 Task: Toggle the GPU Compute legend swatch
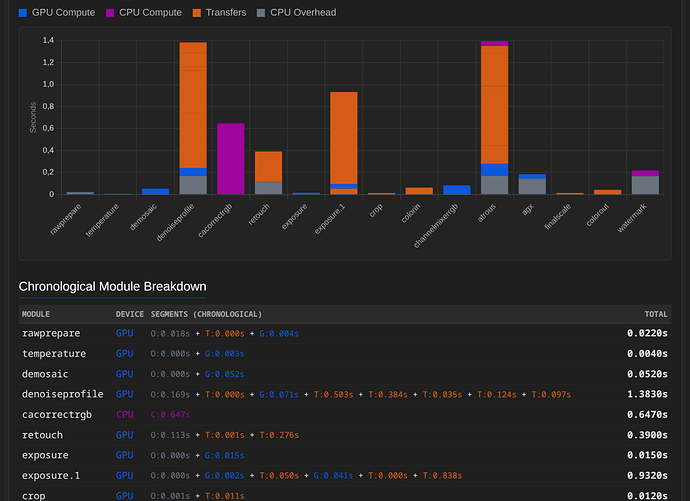tap(24, 13)
